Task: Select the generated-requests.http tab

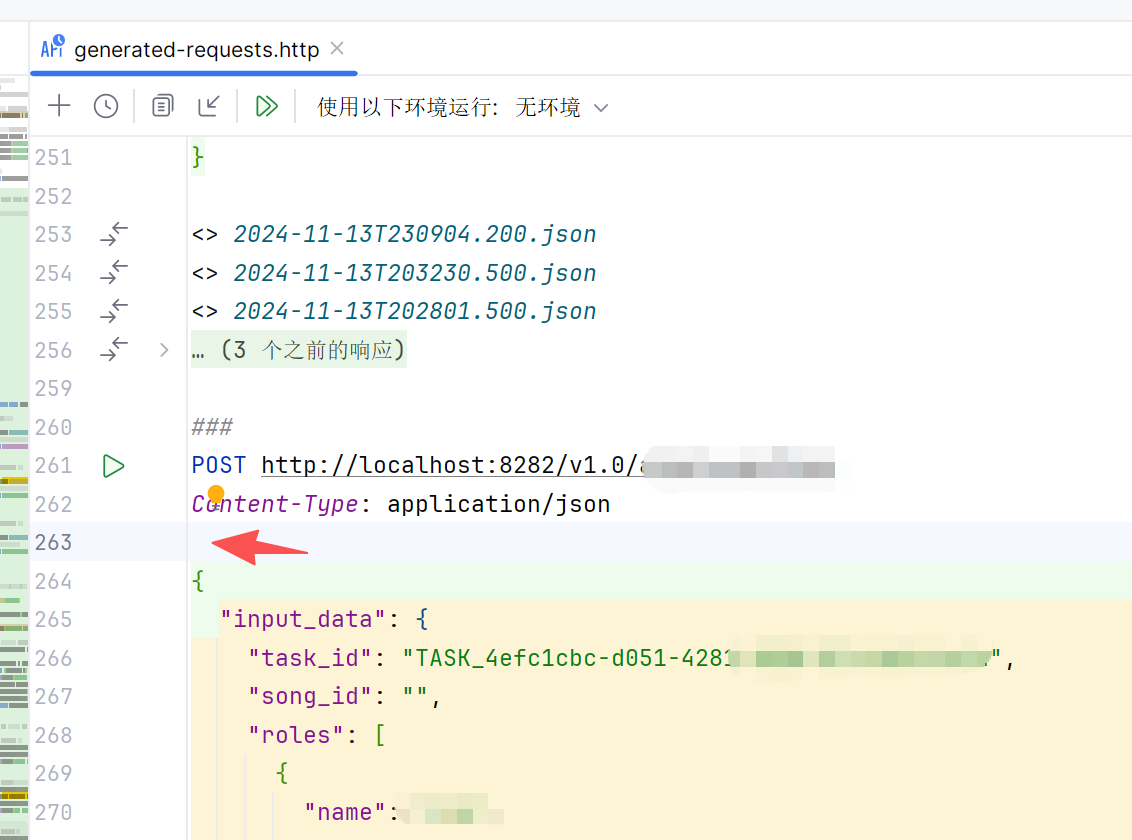Action: click(x=193, y=49)
